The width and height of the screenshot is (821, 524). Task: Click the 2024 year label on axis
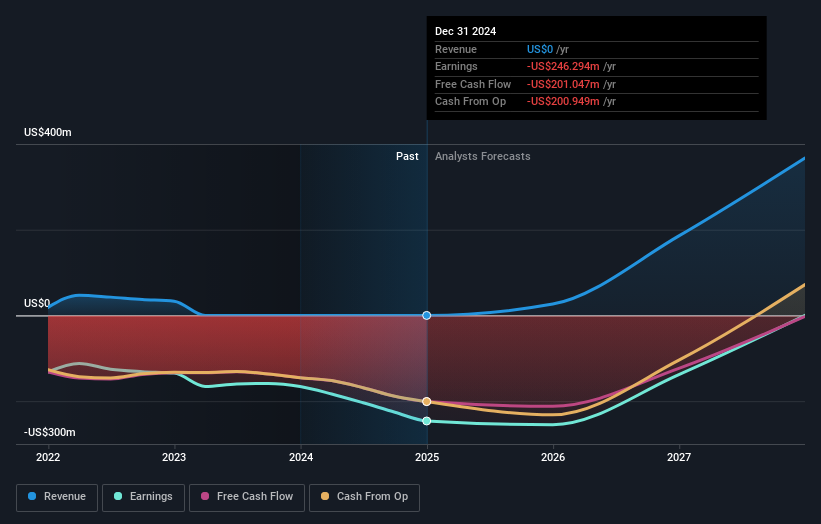tap(301, 457)
